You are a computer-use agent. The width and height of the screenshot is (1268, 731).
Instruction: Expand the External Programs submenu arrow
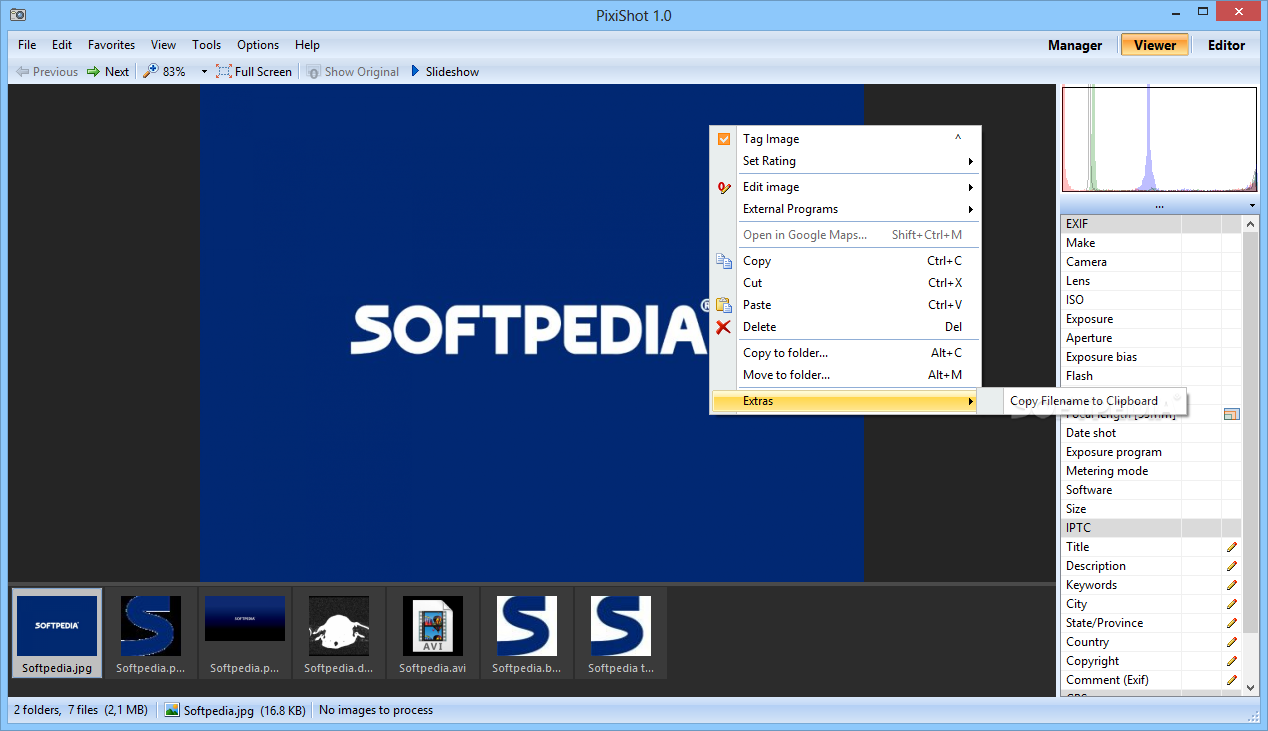click(970, 209)
